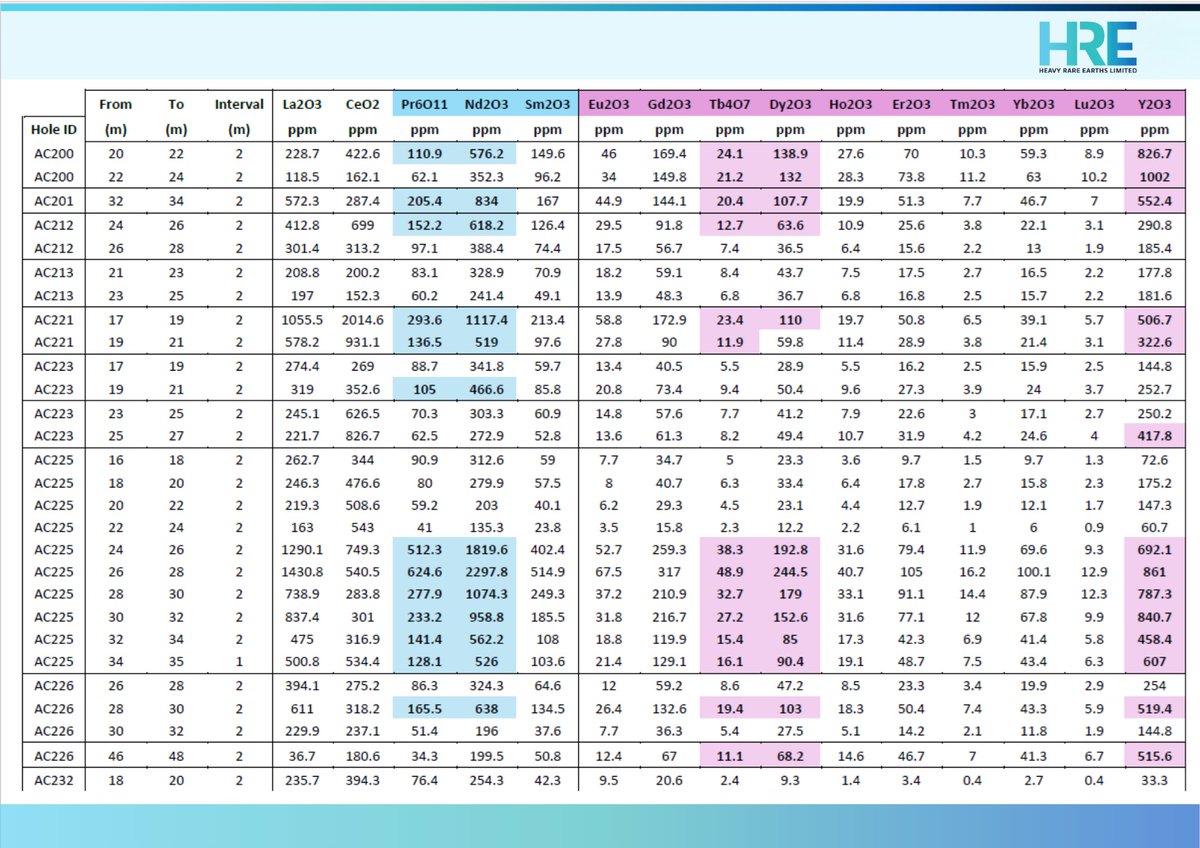Viewport: 1200px width, 848px height.
Task: Select the Nd2O3 value '2297.8'
Action: tap(486, 572)
